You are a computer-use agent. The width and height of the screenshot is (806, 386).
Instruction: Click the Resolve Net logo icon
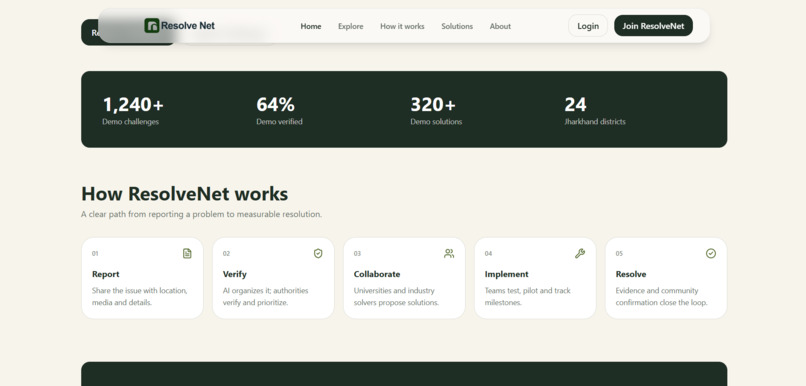152,26
